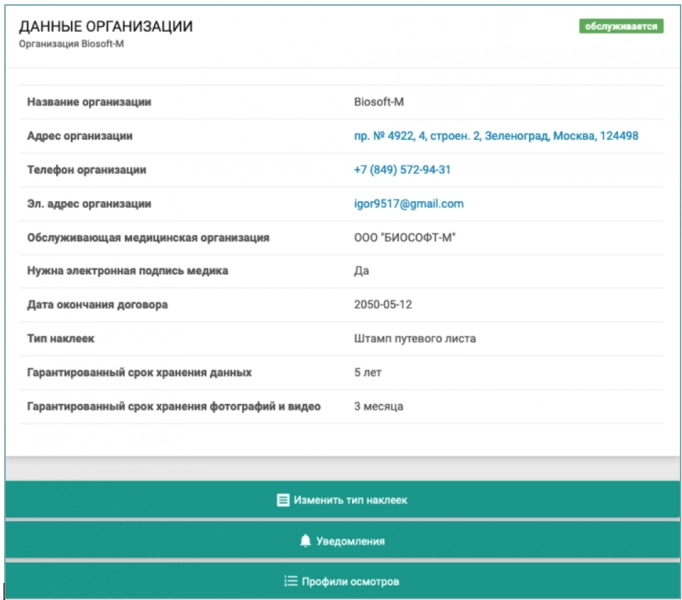Select the value 3 месяца
This screenshot has height=600, width=682.
(x=378, y=406)
